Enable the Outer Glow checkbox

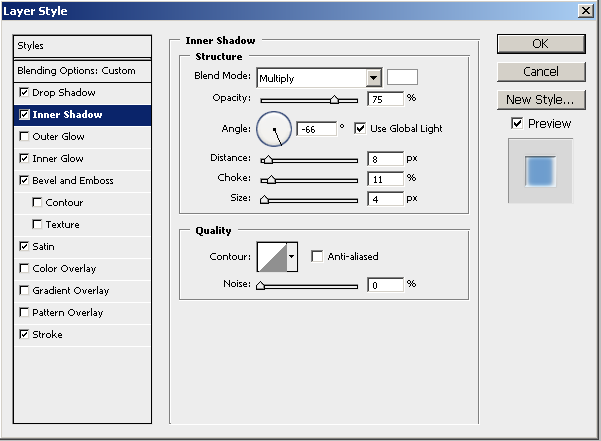point(24,137)
